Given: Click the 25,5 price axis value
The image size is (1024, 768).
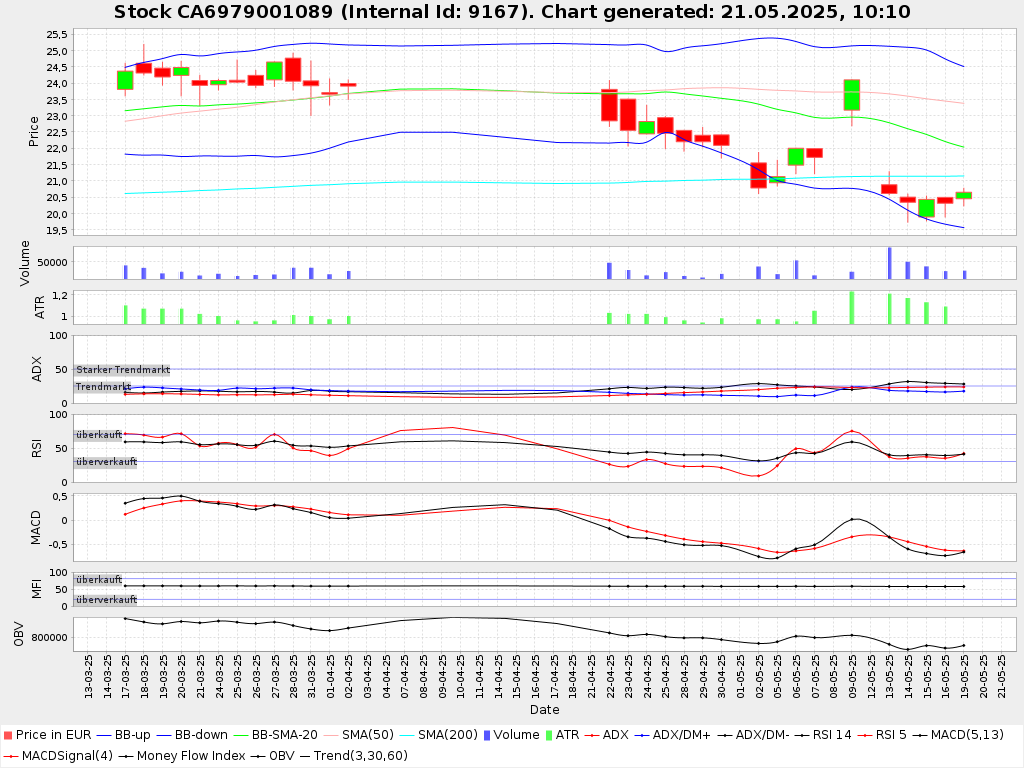Looking at the screenshot, I should [x=57, y=35].
